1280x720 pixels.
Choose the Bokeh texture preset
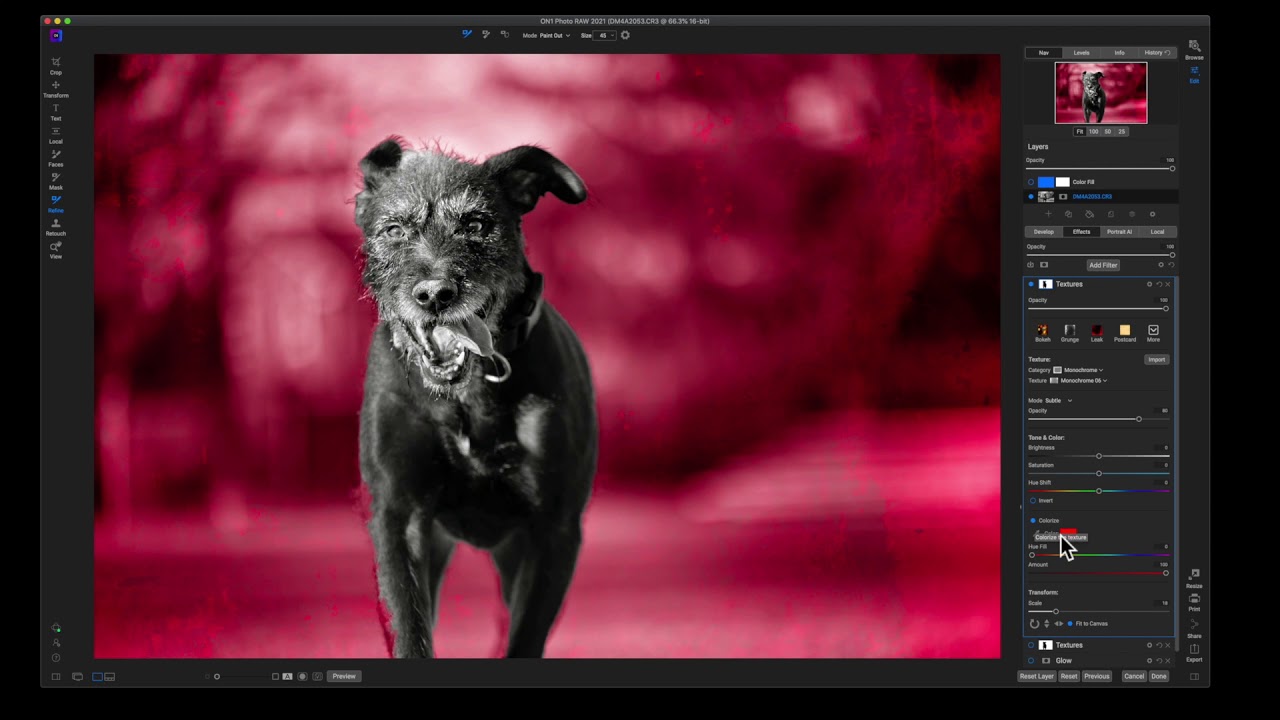(x=1042, y=333)
